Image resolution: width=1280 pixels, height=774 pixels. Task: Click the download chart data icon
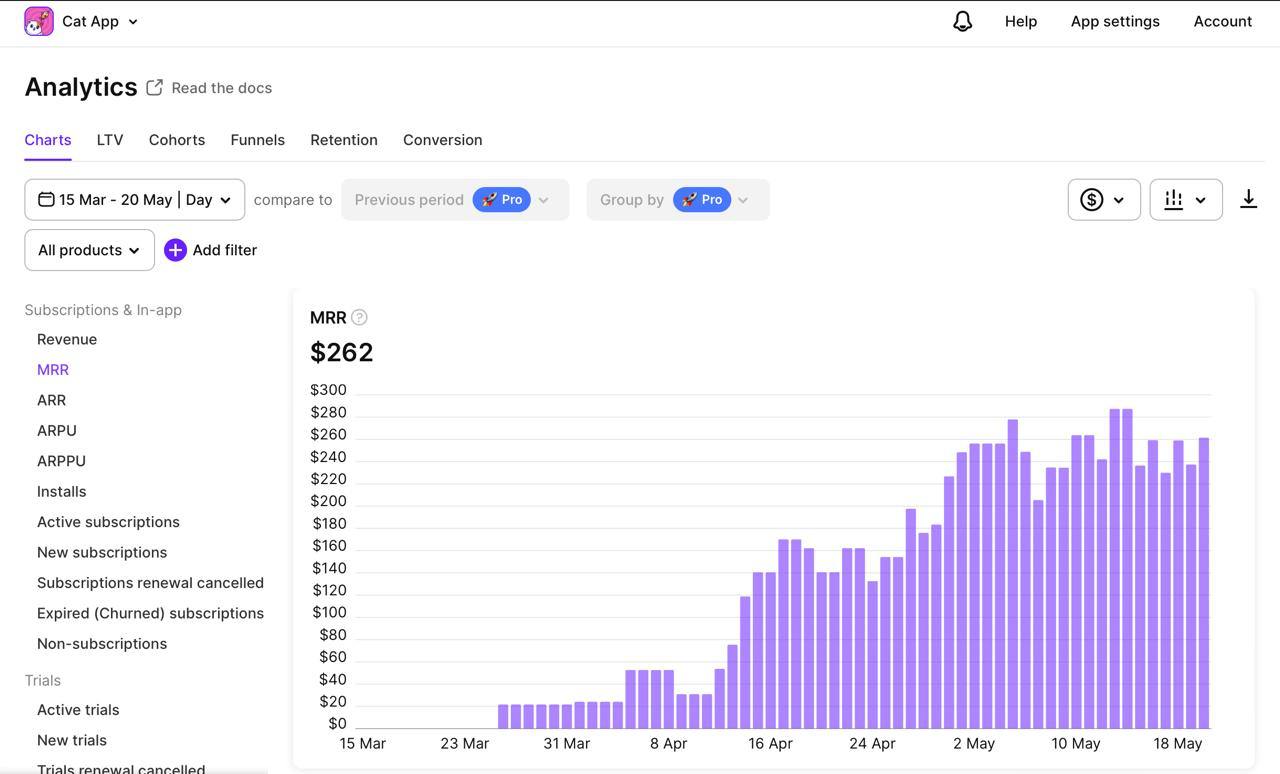pos(1248,200)
